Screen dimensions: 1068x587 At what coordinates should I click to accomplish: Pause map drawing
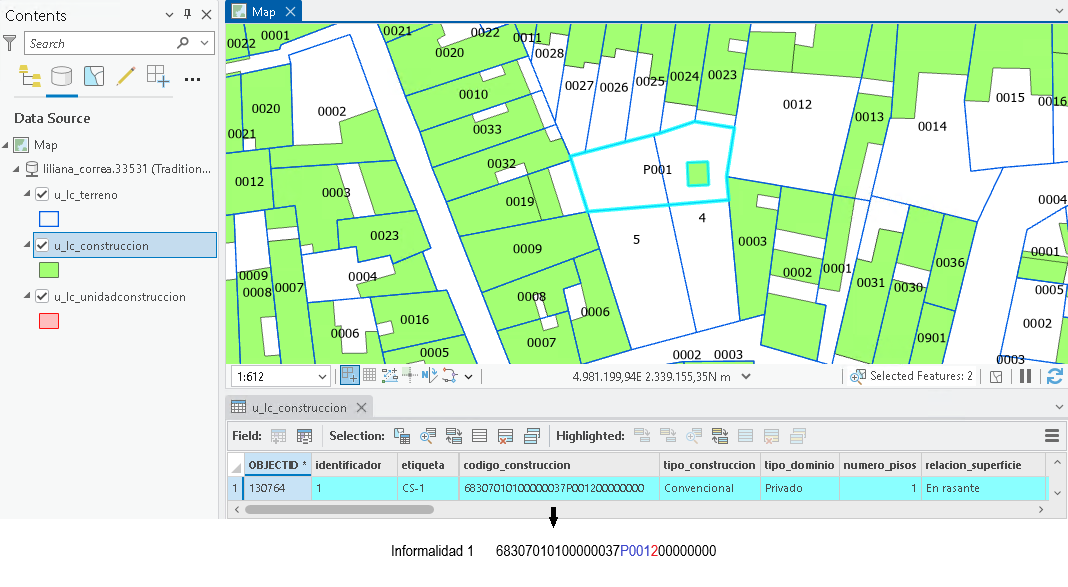coord(1025,377)
